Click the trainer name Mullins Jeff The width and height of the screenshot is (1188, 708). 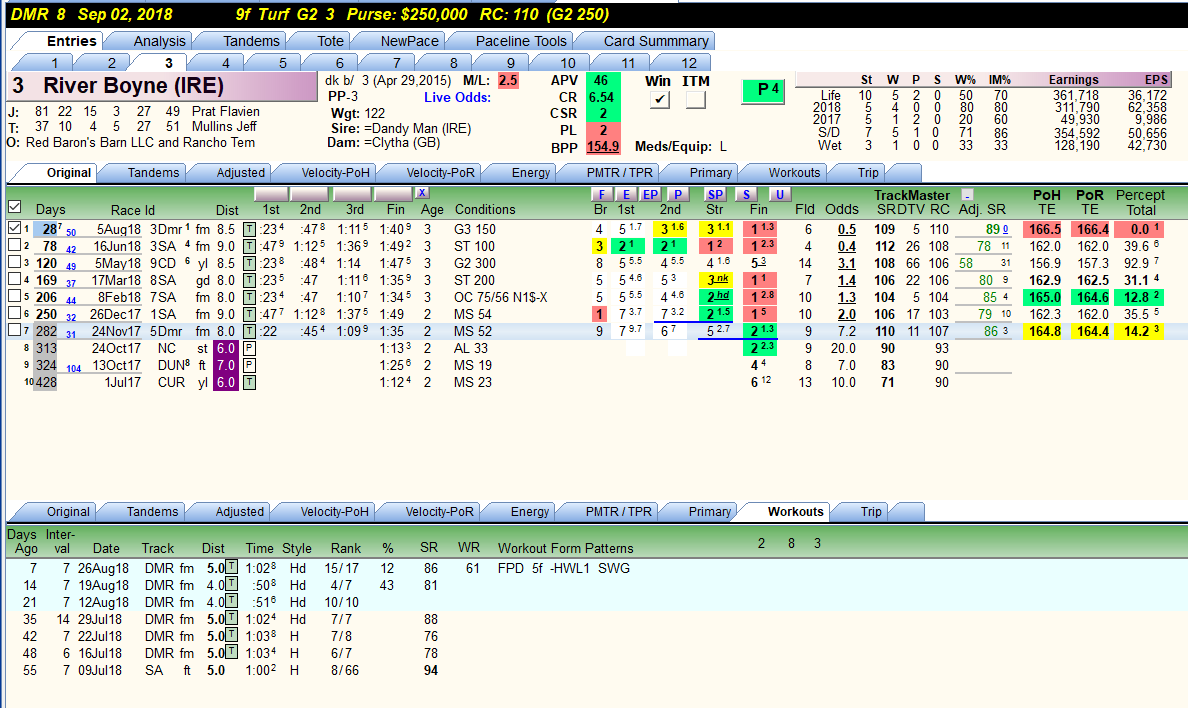[x=224, y=127]
